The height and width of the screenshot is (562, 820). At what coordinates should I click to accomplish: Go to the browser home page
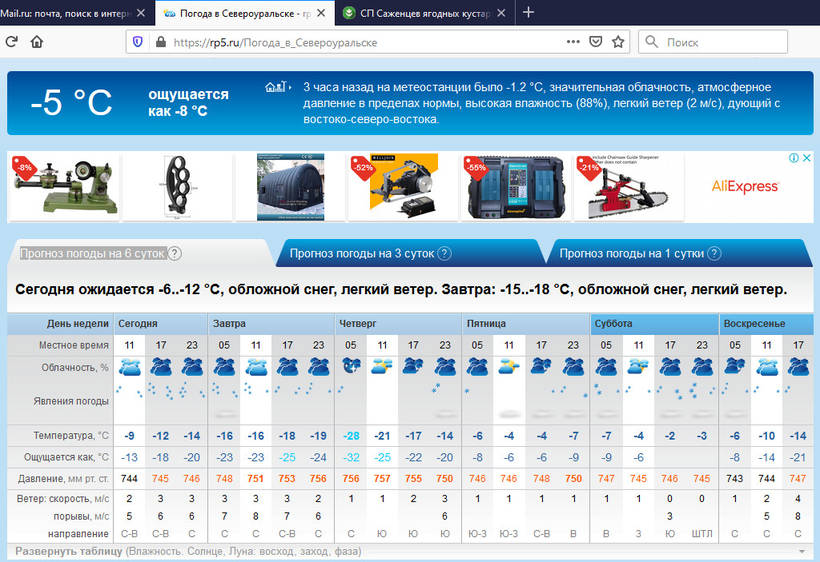click(x=37, y=42)
